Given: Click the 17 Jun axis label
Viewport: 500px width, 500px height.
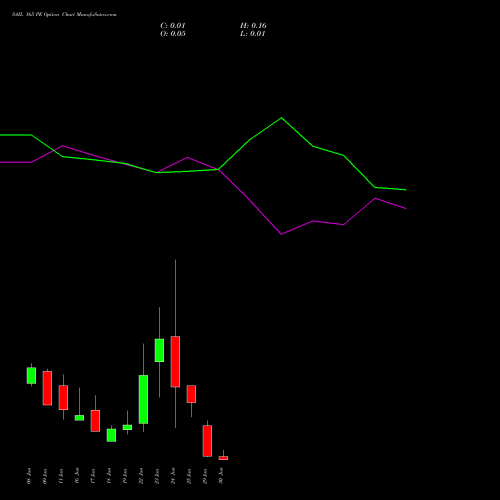Looking at the screenshot, I should coord(93,476).
